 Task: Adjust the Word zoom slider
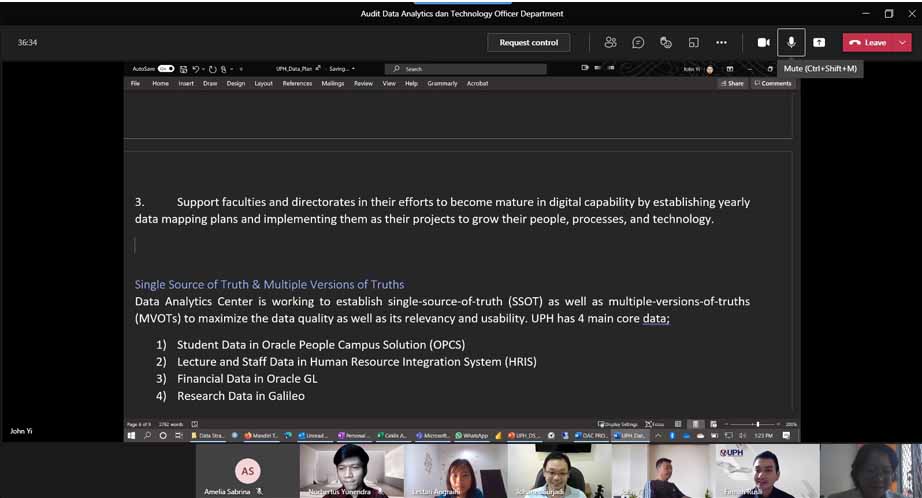point(757,424)
